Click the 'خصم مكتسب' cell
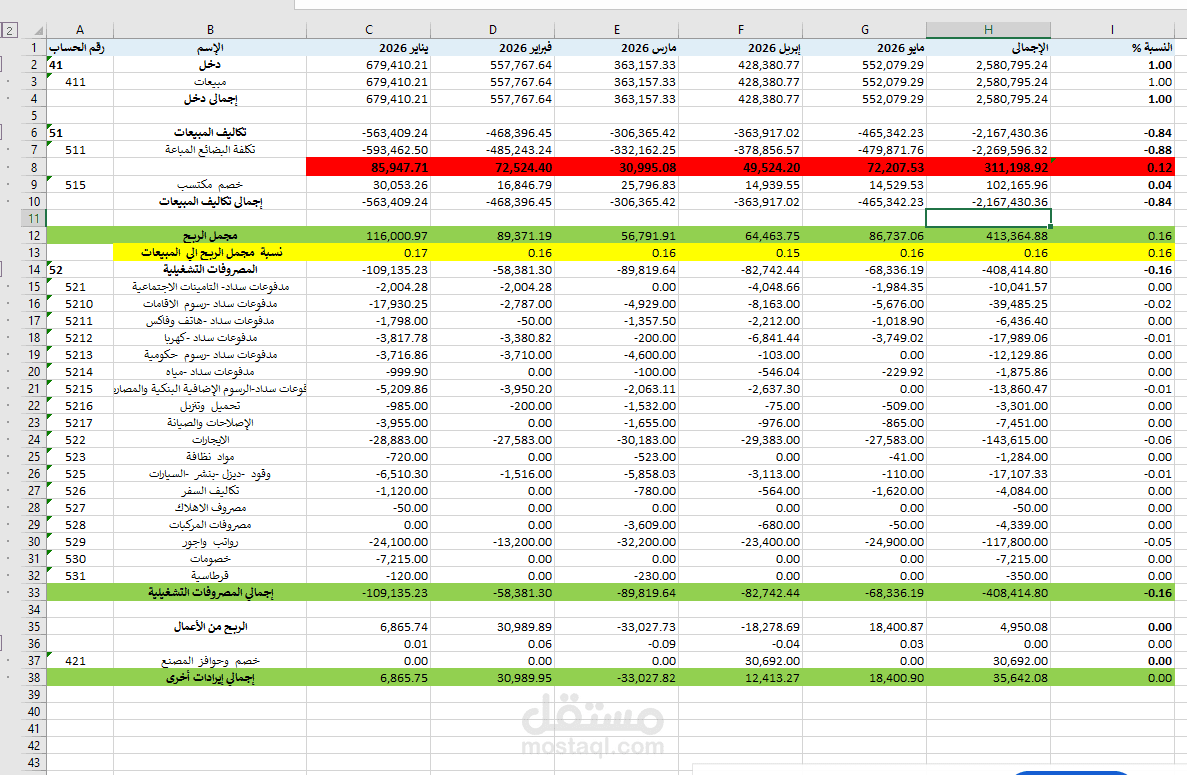Image resolution: width=1187 pixels, height=775 pixels. (x=210, y=185)
